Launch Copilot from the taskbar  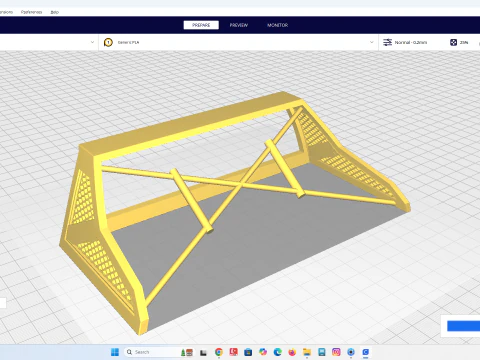263,352
